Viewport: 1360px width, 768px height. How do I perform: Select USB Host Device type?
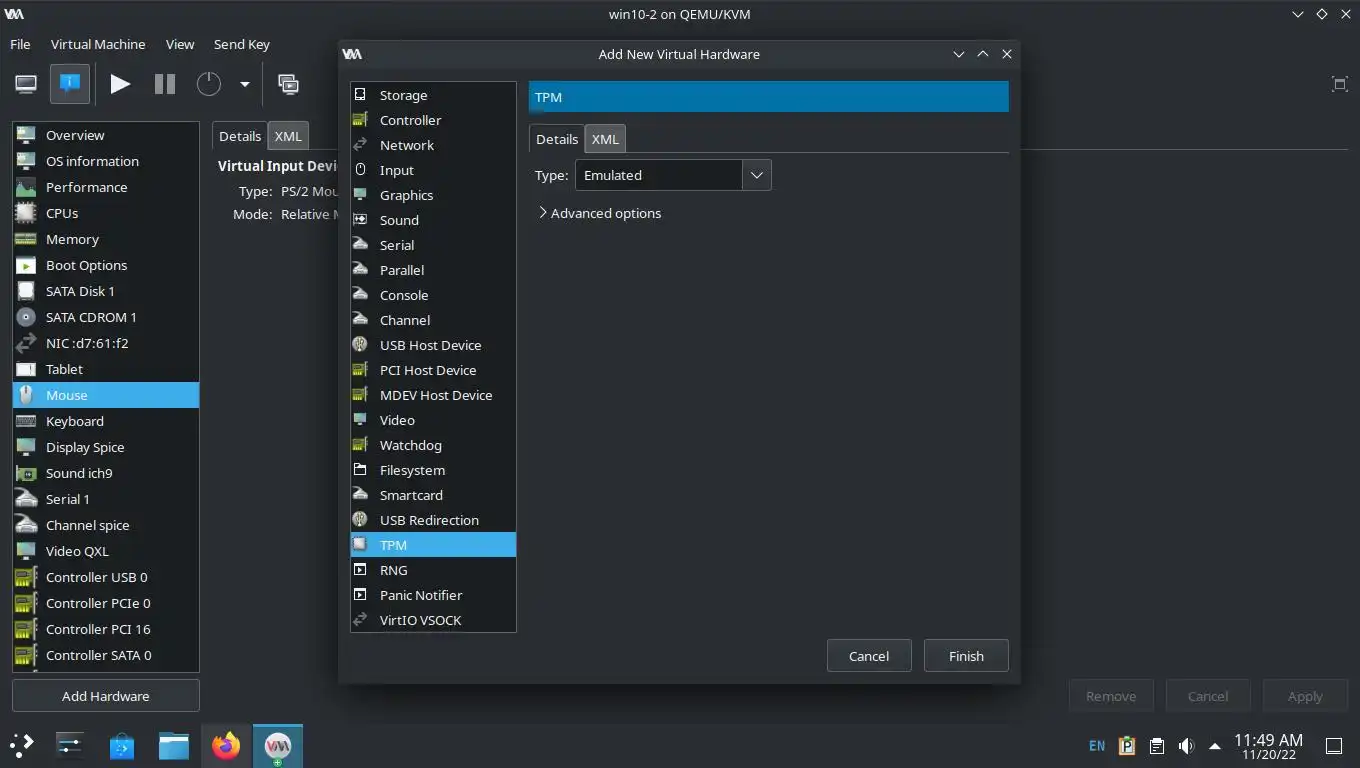pos(433,345)
